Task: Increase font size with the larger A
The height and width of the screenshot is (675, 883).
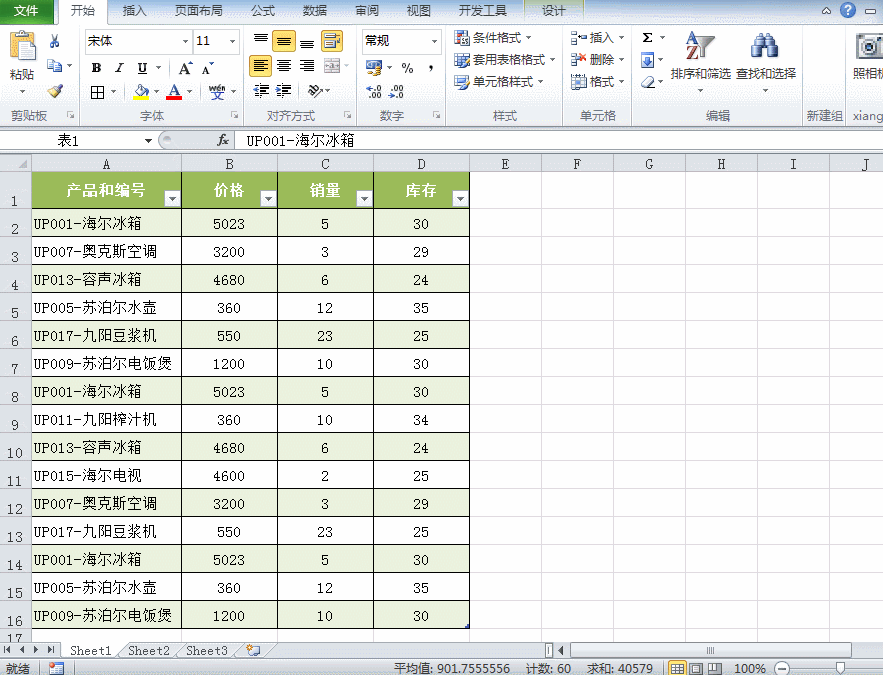Action: pos(185,68)
